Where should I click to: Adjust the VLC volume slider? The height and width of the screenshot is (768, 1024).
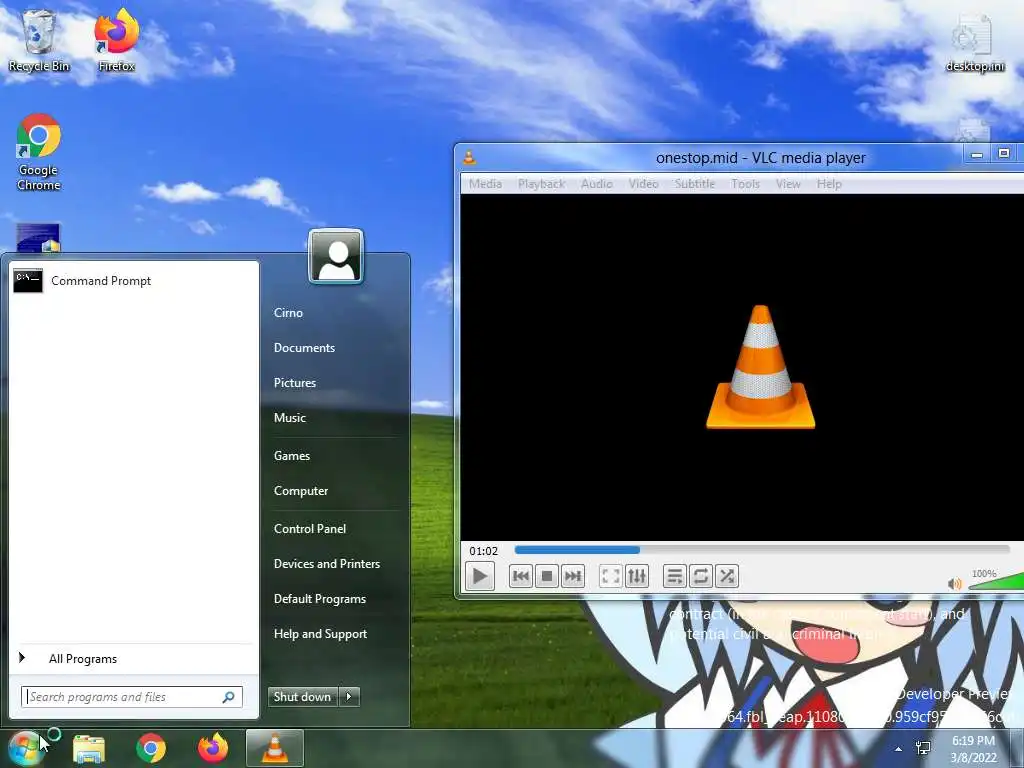(x=996, y=581)
